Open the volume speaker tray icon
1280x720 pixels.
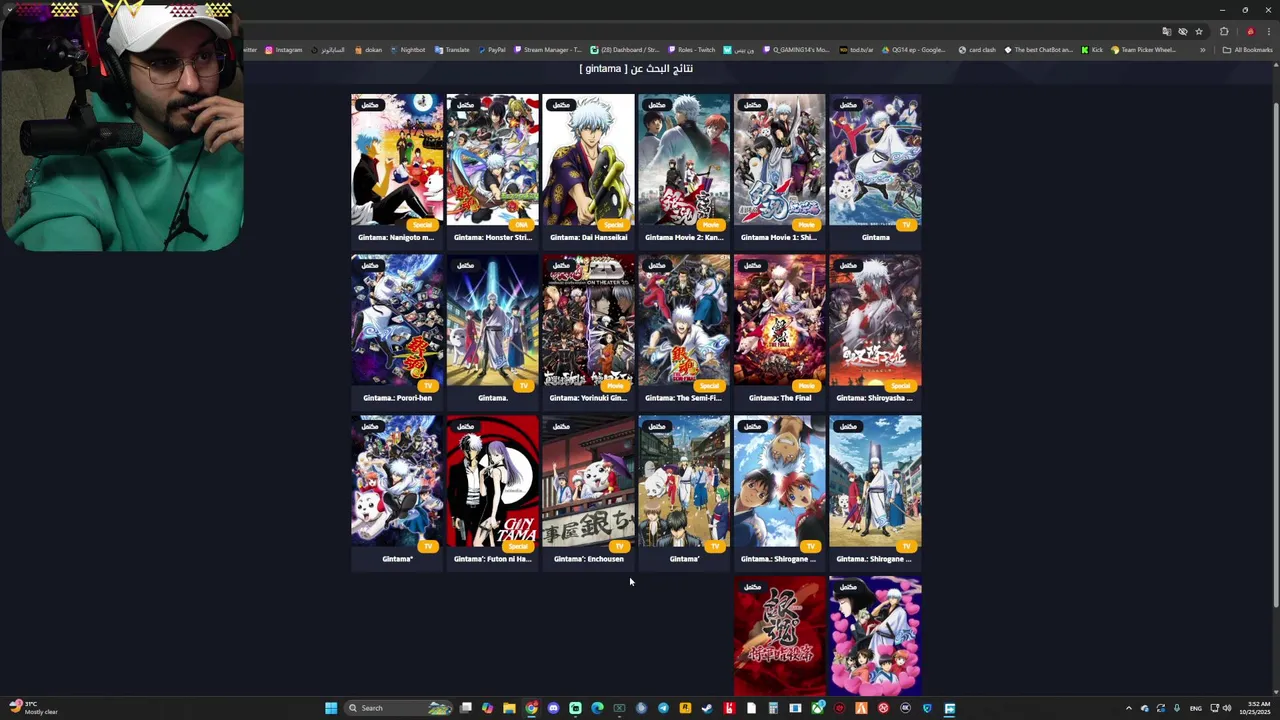[x=1227, y=708]
